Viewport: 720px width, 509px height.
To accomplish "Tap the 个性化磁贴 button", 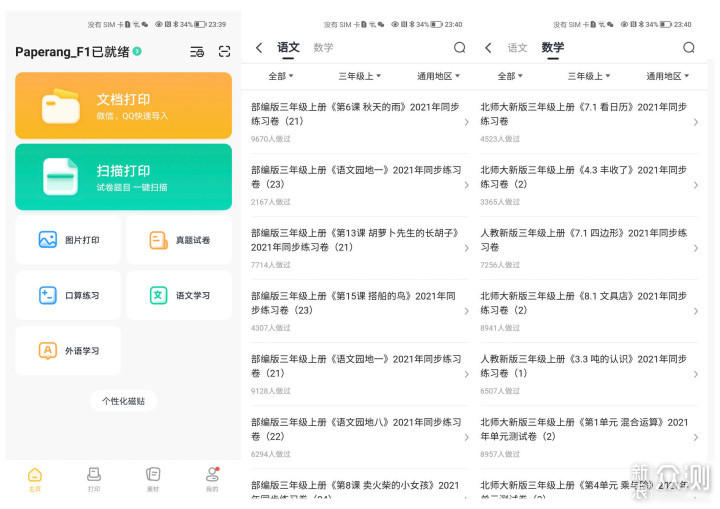I will (x=123, y=401).
